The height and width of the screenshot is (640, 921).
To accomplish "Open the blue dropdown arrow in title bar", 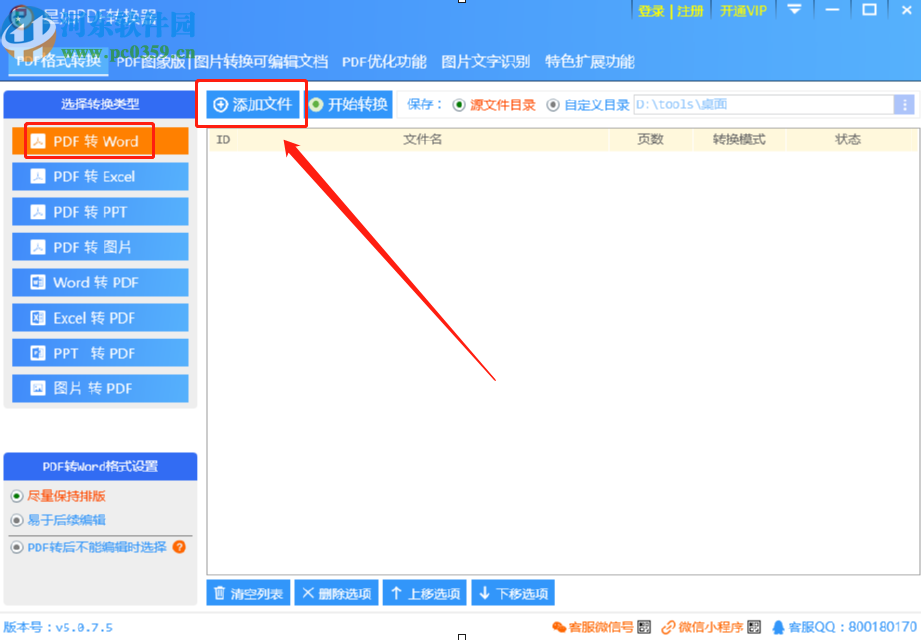I will (795, 11).
